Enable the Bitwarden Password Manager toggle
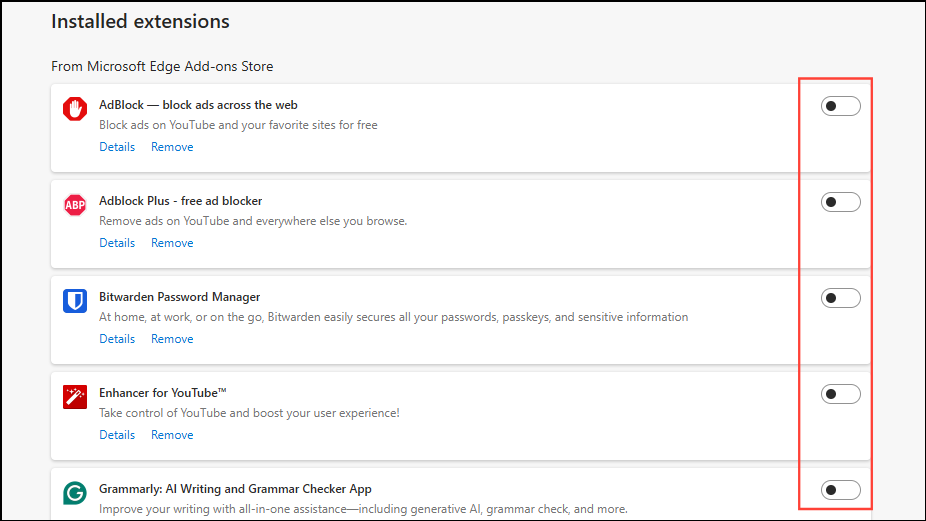This screenshot has width=926, height=521. (840, 298)
